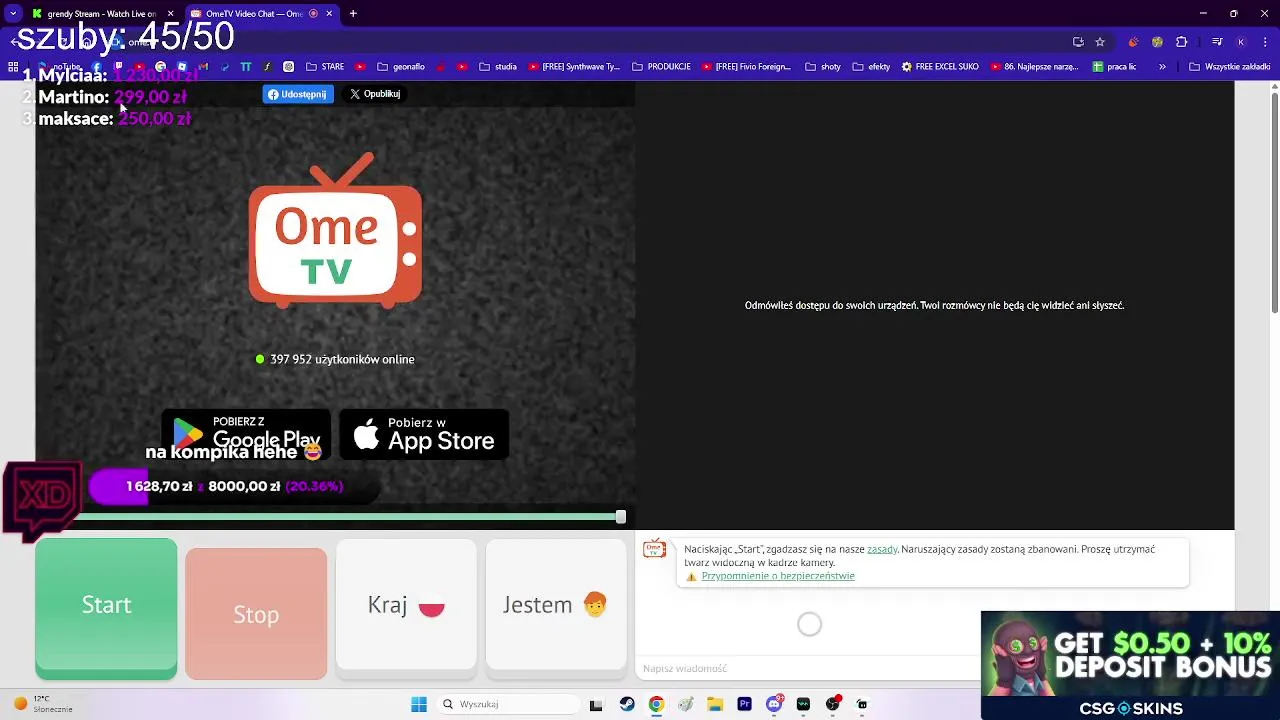Open FREE EXCEL SUKO bookmark
Screen dimensions: 1280x720
coord(940,67)
